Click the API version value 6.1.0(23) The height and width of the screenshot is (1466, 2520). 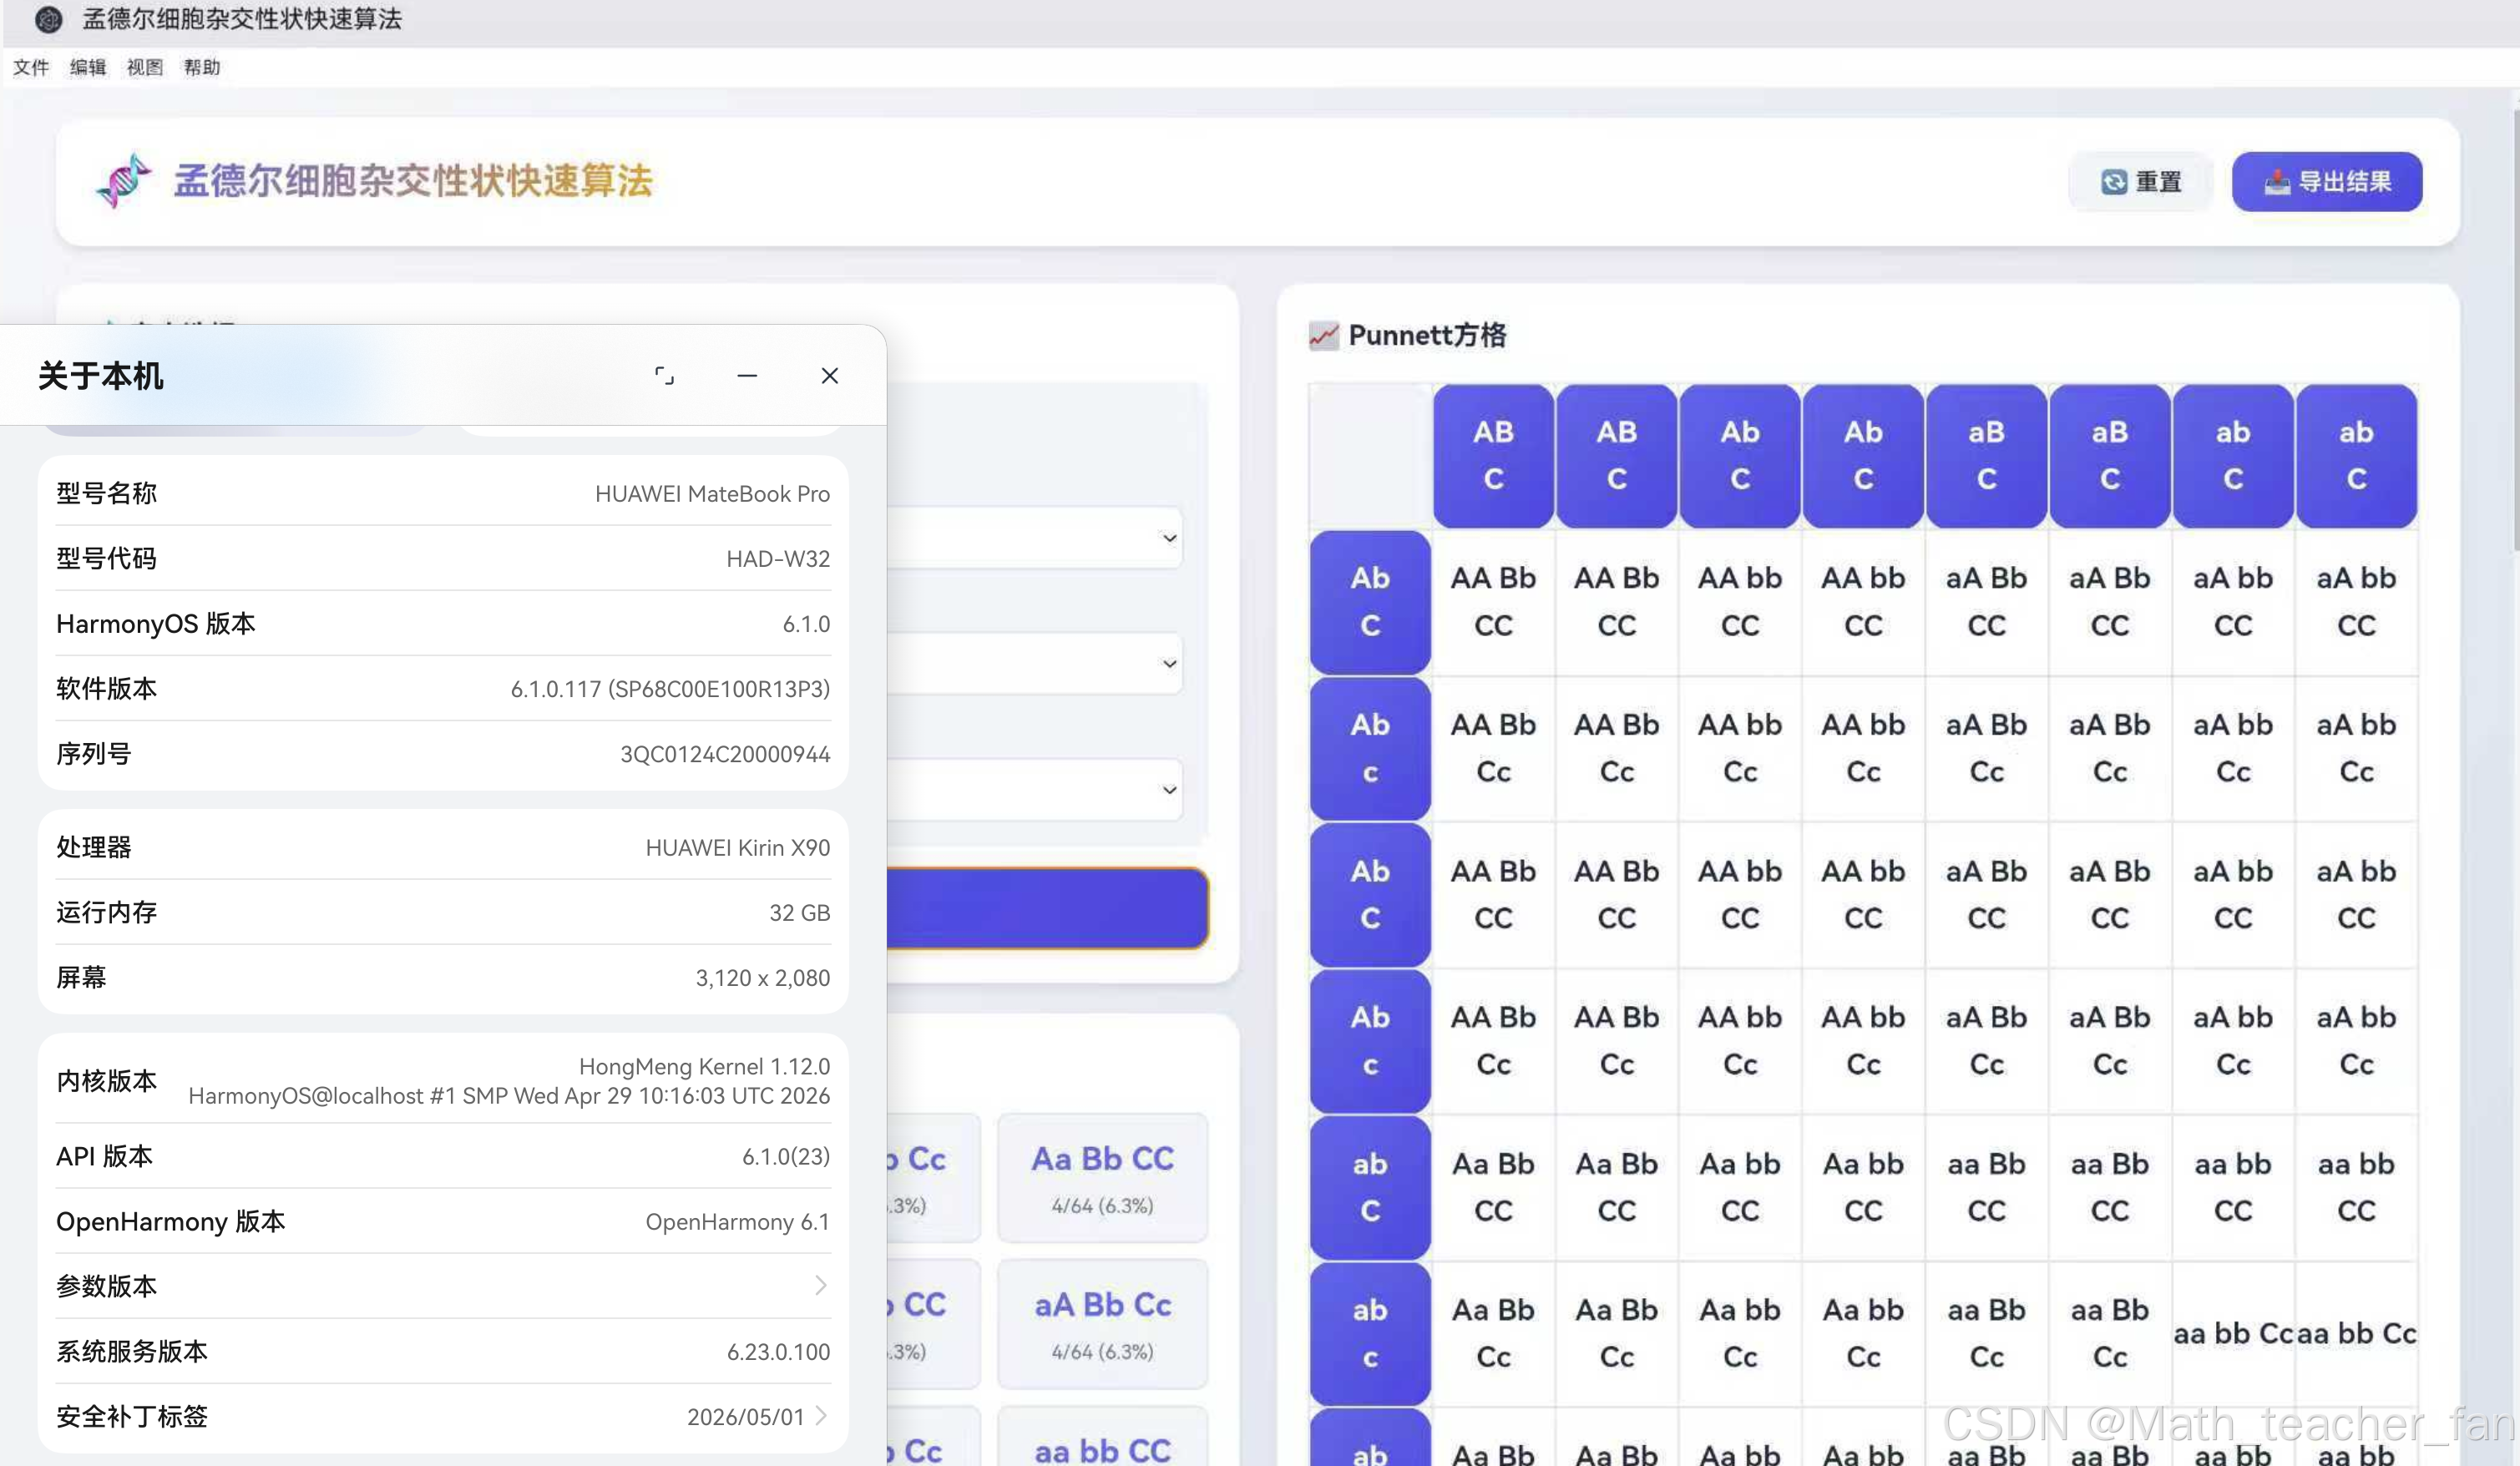click(786, 1157)
